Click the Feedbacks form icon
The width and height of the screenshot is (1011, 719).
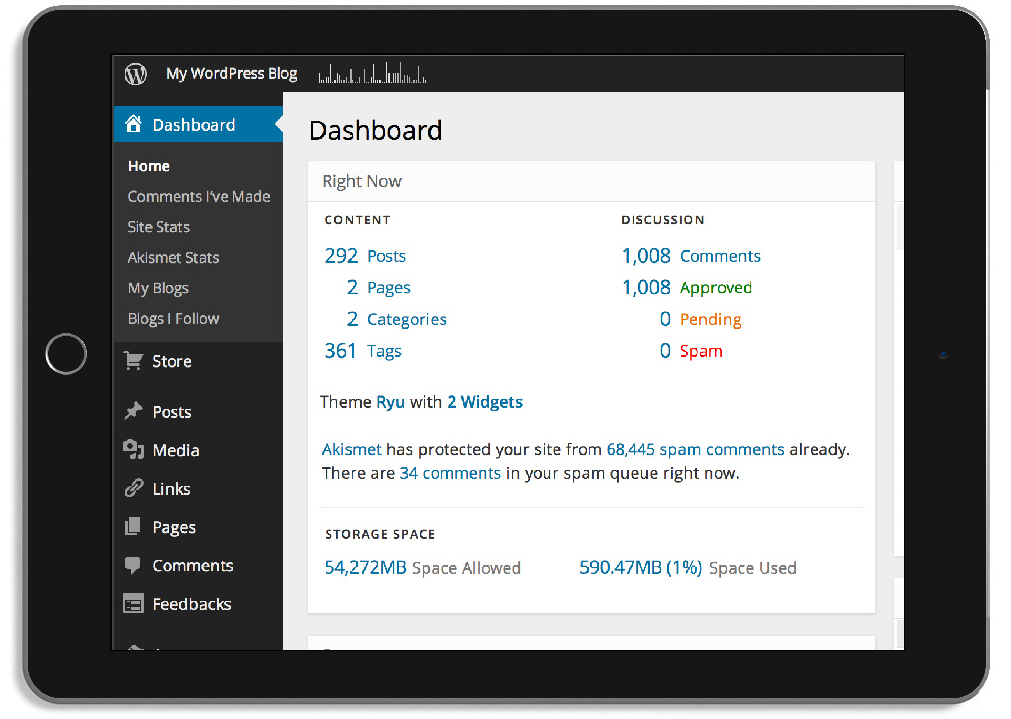click(133, 604)
